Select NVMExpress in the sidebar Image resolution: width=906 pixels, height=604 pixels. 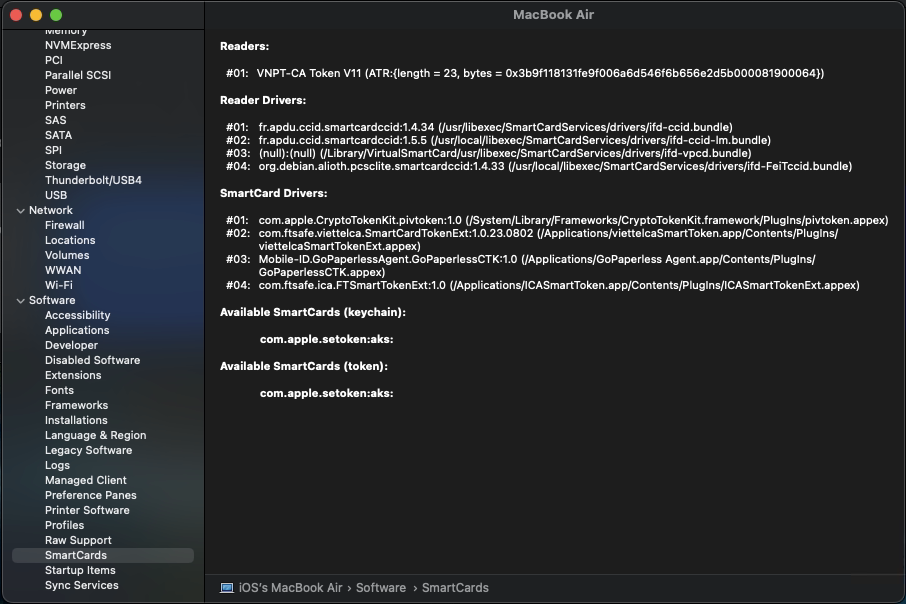point(78,45)
